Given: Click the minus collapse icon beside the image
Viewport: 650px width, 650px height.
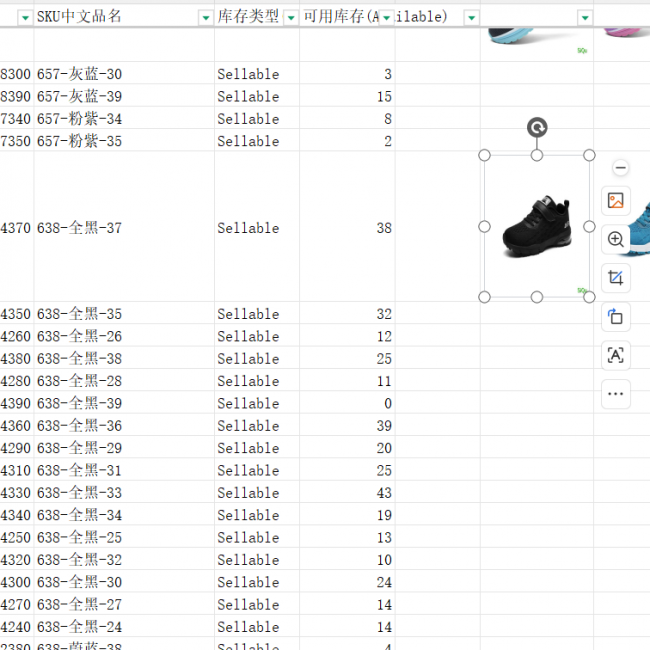Looking at the screenshot, I should [620, 168].
